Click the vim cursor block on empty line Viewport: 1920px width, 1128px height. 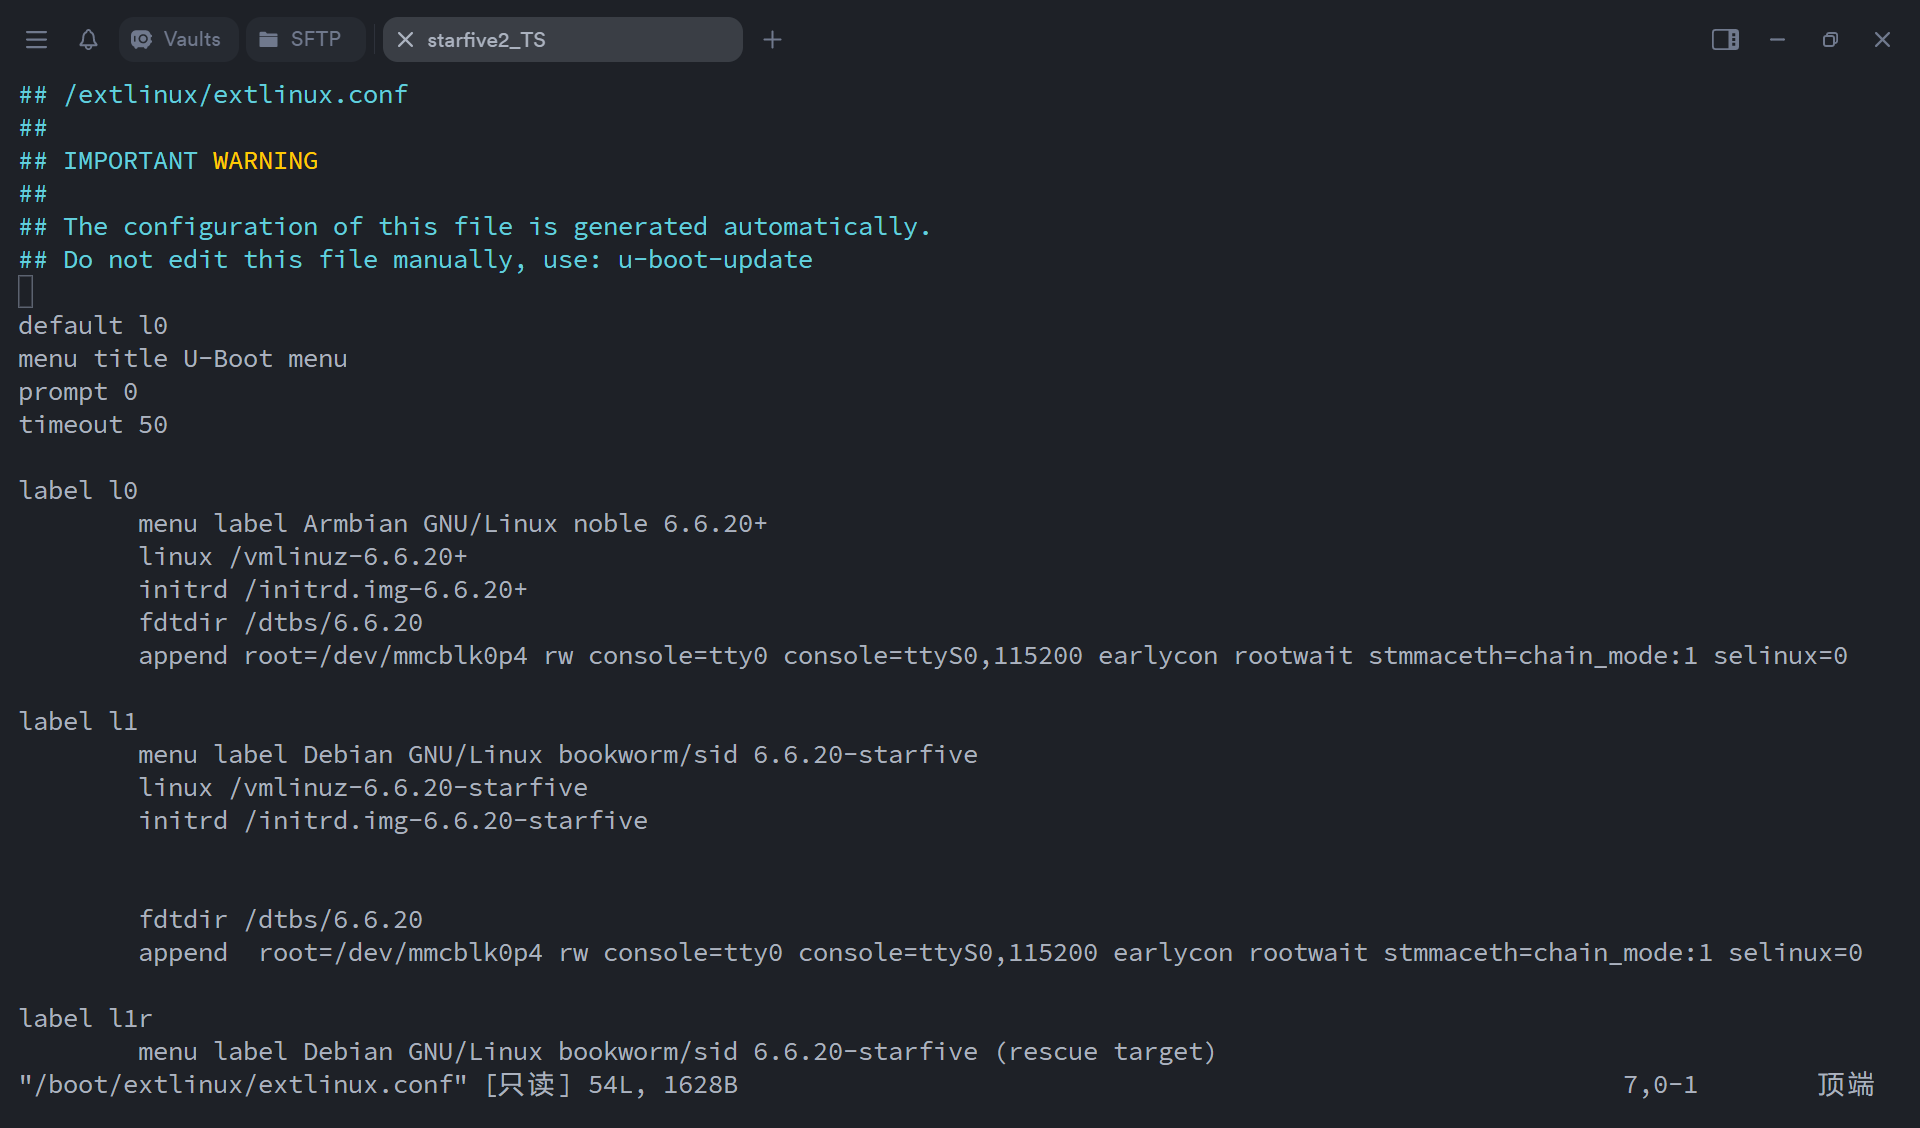tap(26, 292)
